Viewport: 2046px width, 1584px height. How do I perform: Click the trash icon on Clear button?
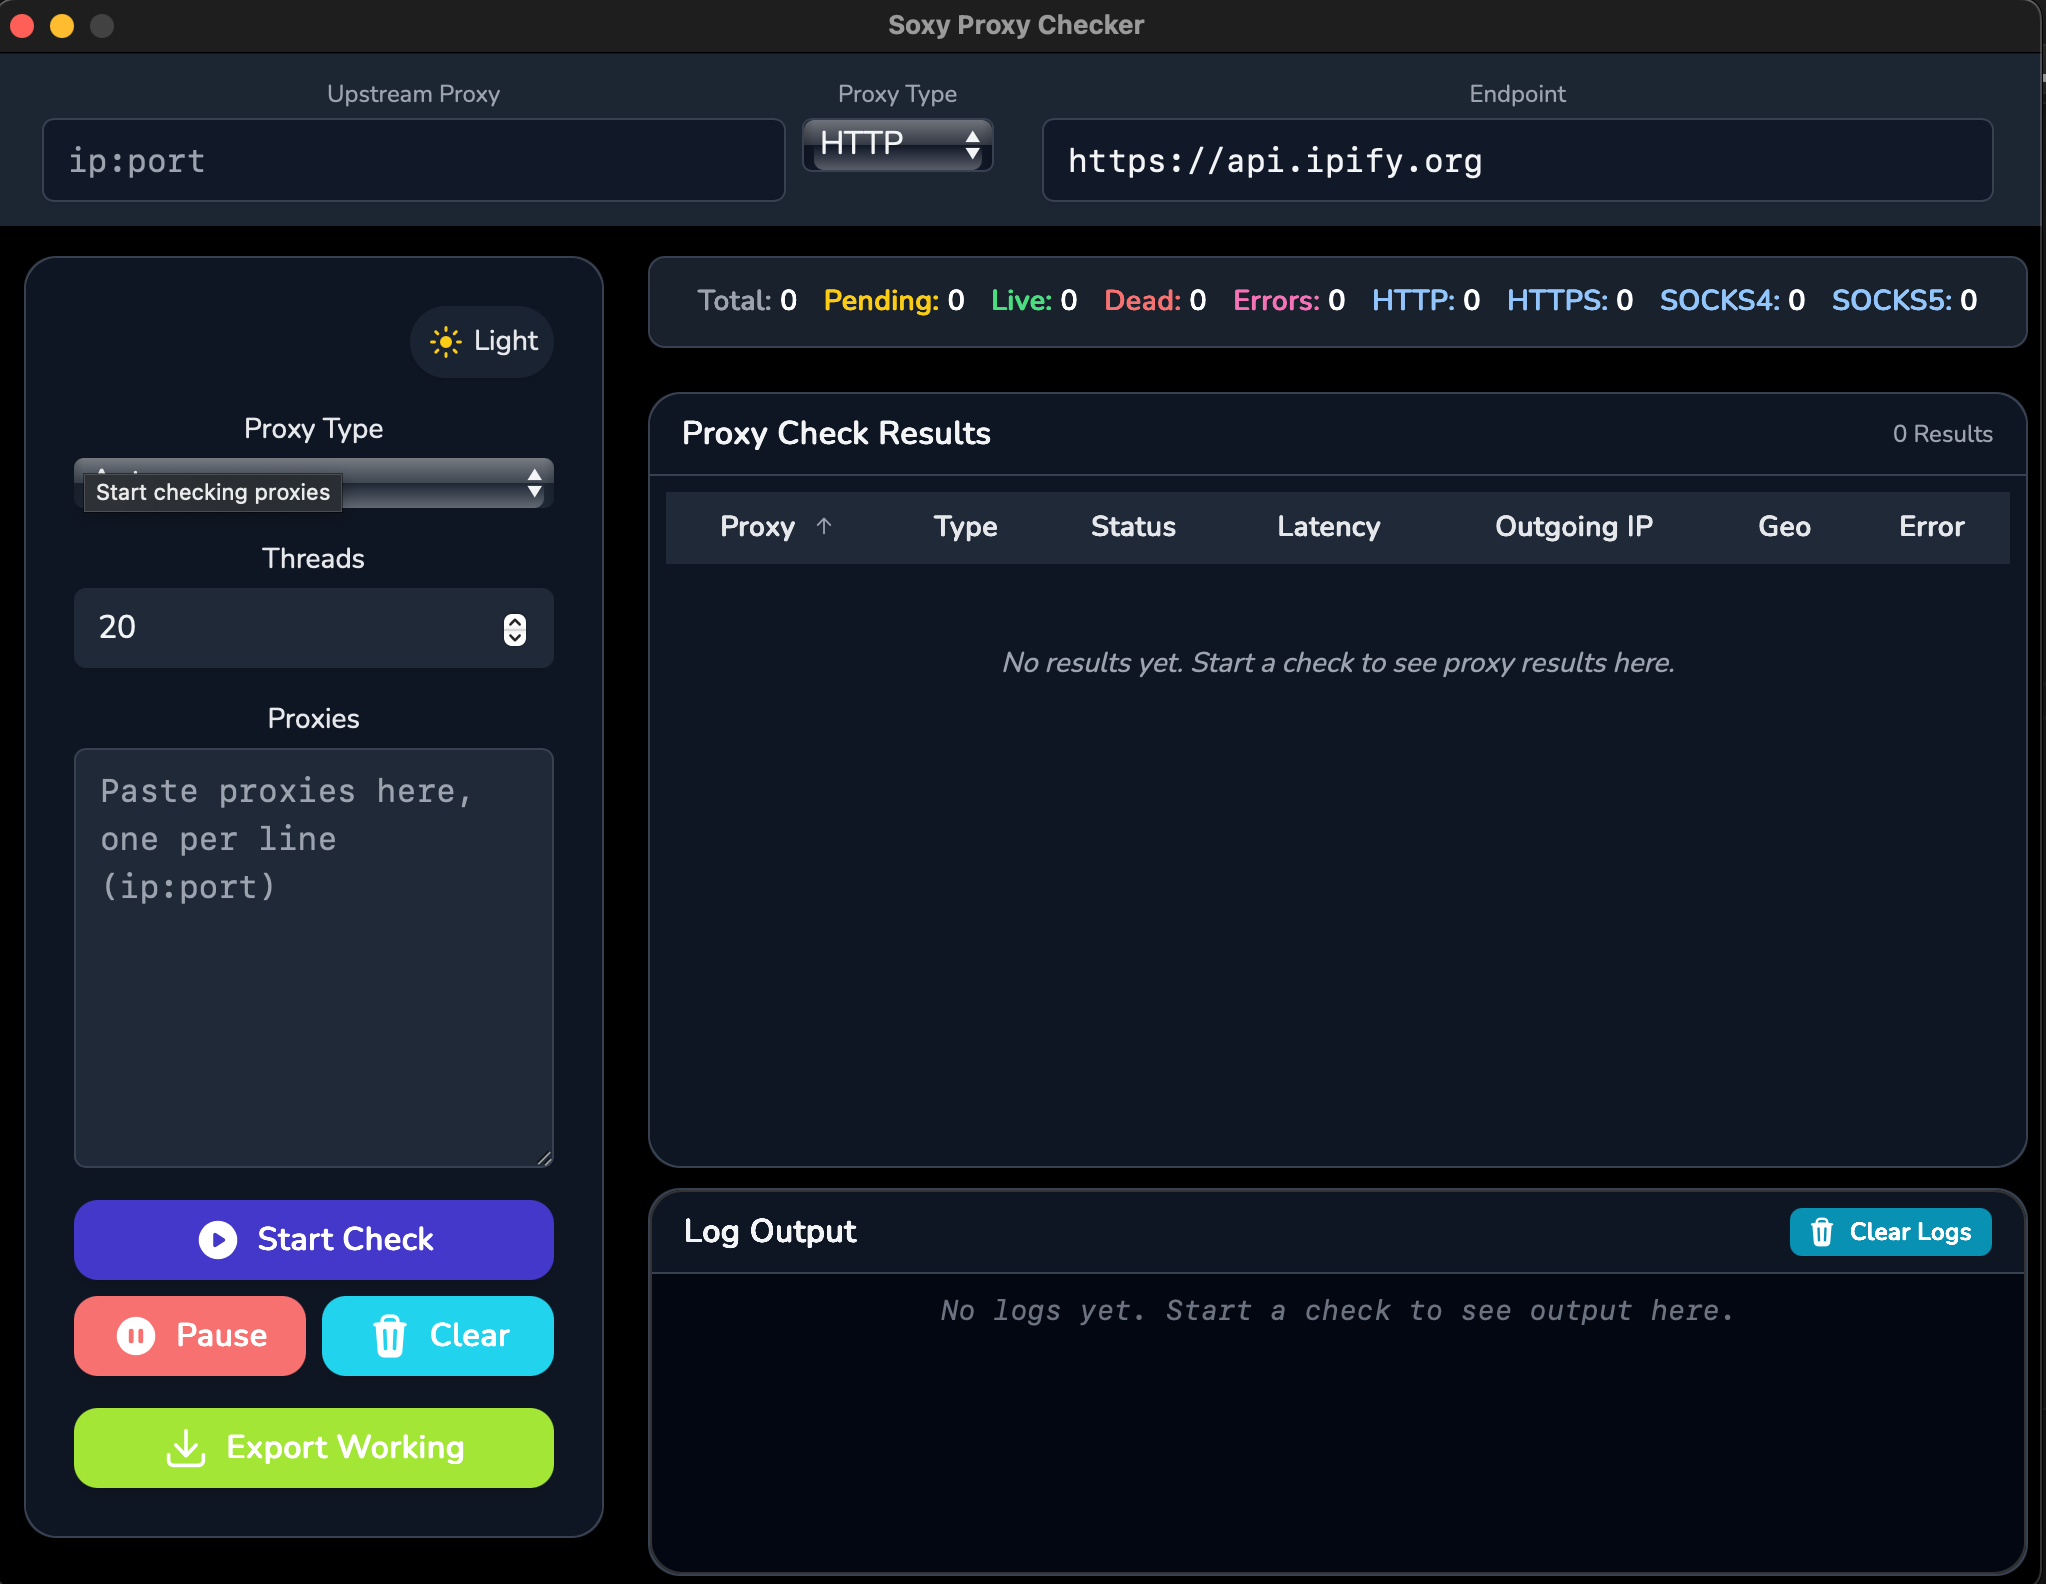click(390, 1336)
